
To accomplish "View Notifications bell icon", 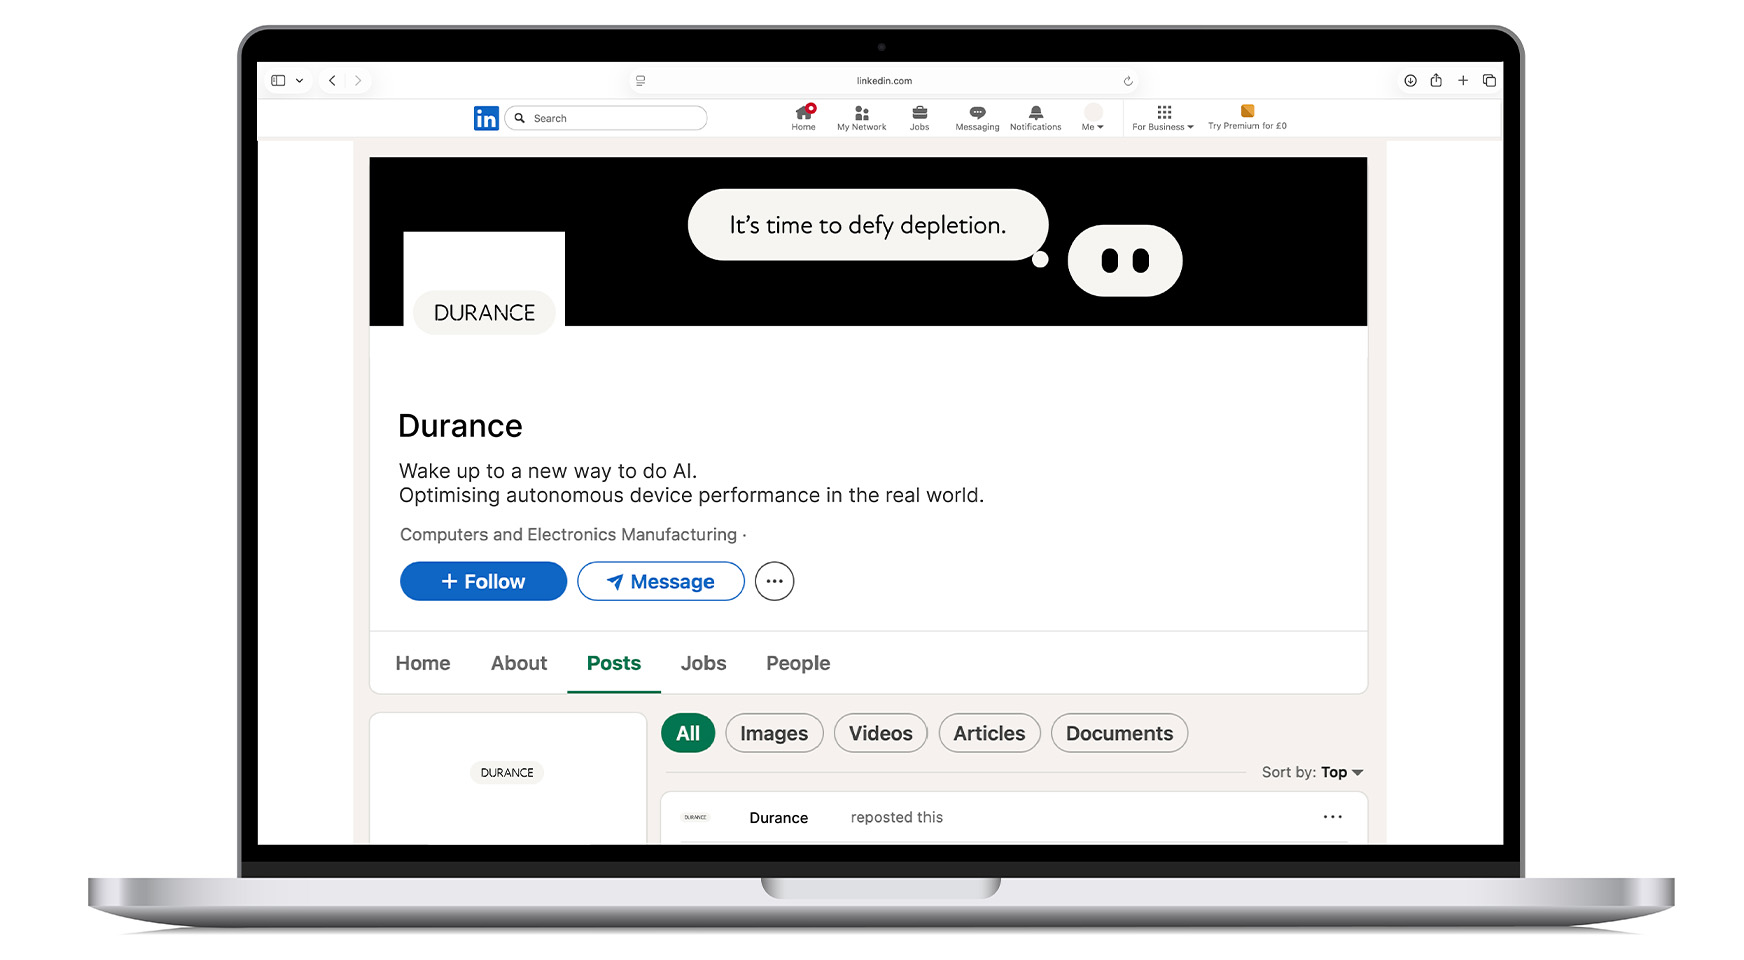I will [1035, 114].
